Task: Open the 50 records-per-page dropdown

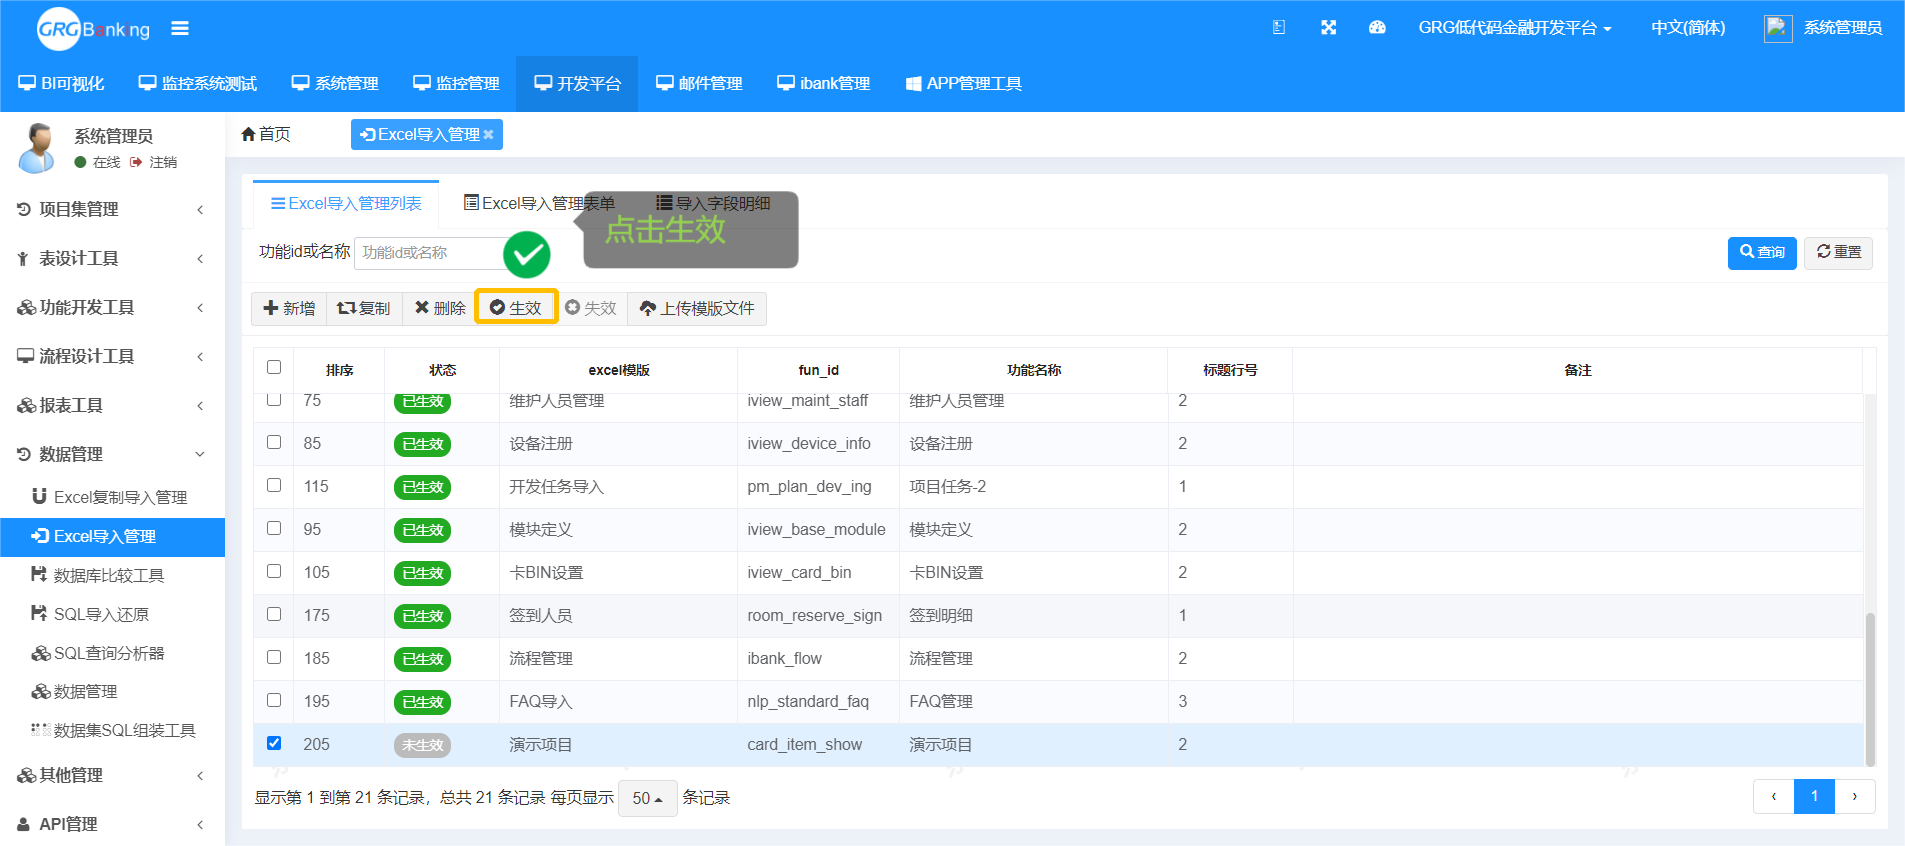Action: pyautogui.click(x=647, y=798)
